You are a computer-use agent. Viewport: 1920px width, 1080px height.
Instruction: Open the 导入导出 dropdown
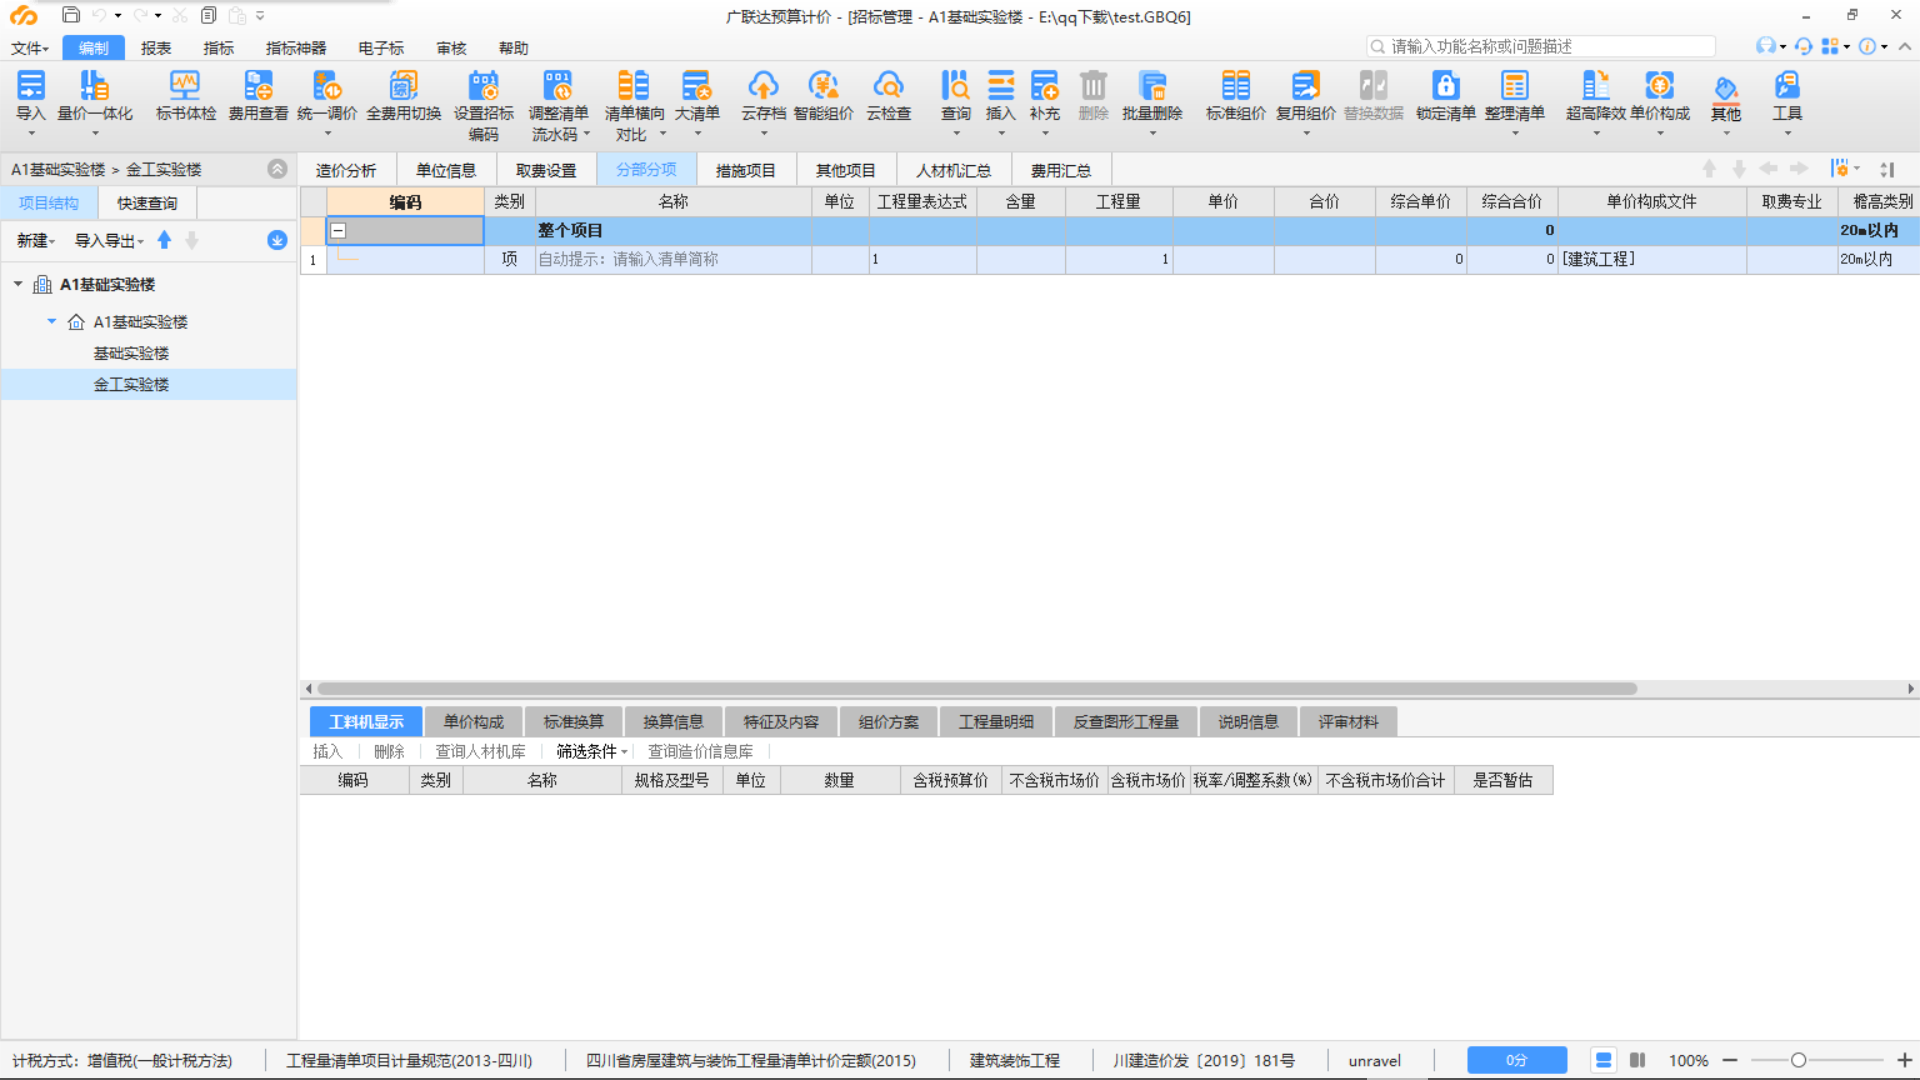109,240
